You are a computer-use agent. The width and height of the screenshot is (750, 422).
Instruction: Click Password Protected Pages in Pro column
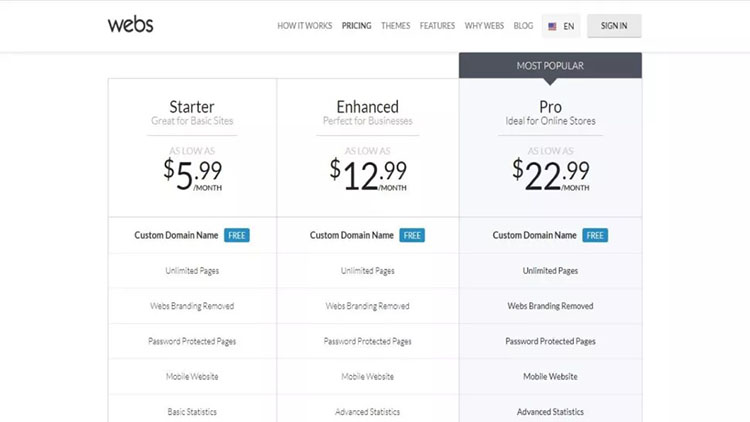click(x=550, y=341)
